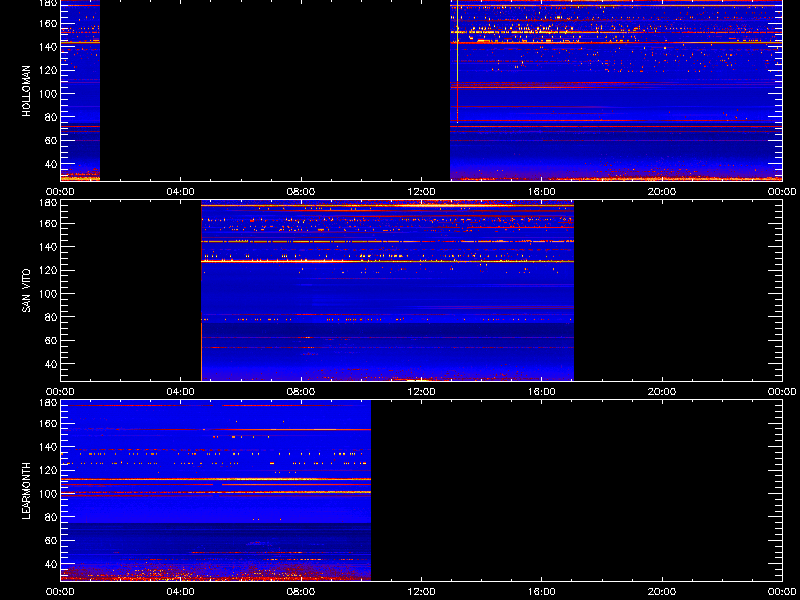The image size is (800, 600).
Task: Click the SAN VITO station axis label
Action: 27,291
